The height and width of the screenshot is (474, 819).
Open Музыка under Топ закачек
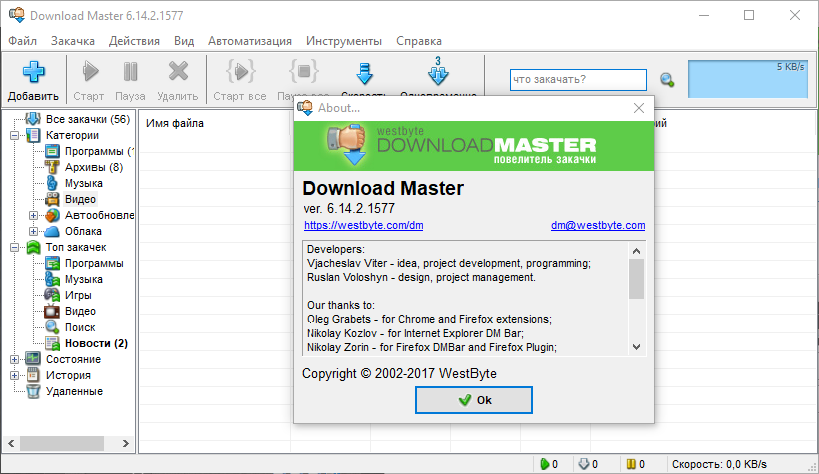pos(84,279)
